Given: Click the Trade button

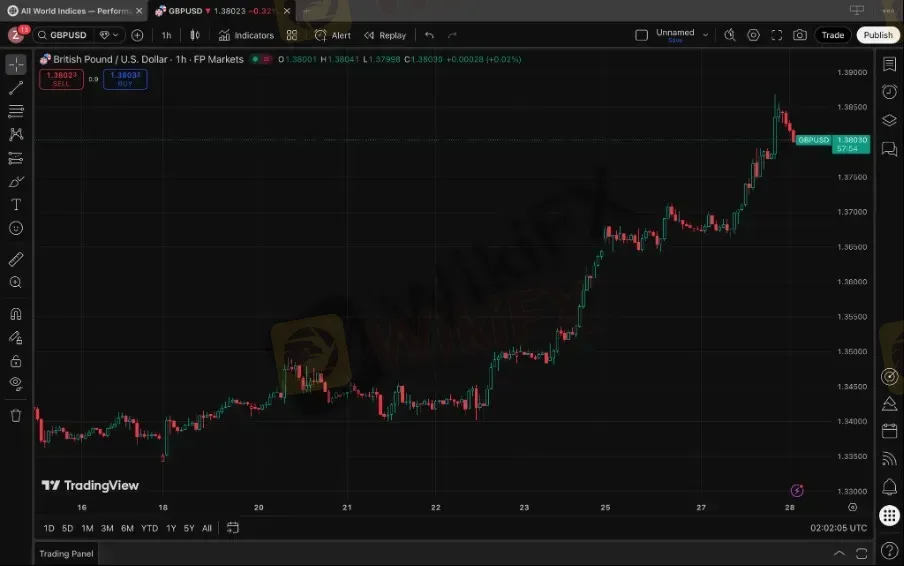Looking at the screenshot, I should [x=833, y=35].
